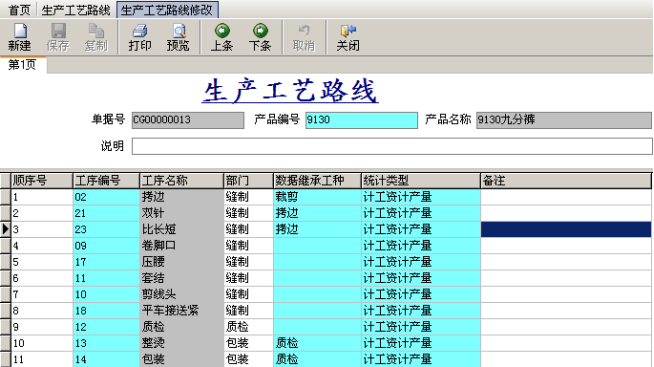The image size is (654, 367).
Task: Select the row marker of row 3
Action: [x=5, y=229]
